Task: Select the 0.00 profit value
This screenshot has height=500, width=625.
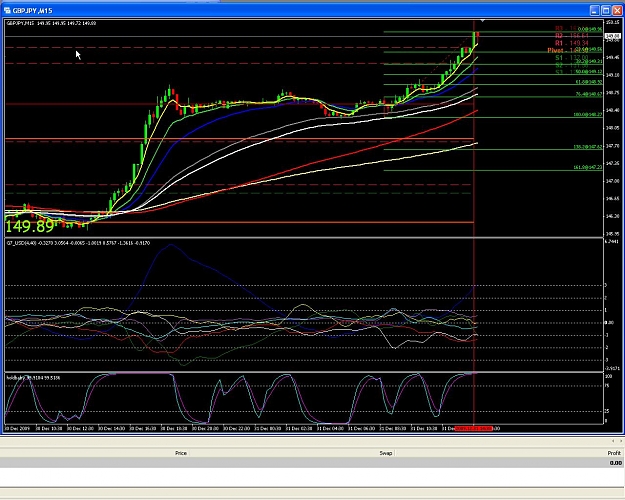Action: point(616,463)
